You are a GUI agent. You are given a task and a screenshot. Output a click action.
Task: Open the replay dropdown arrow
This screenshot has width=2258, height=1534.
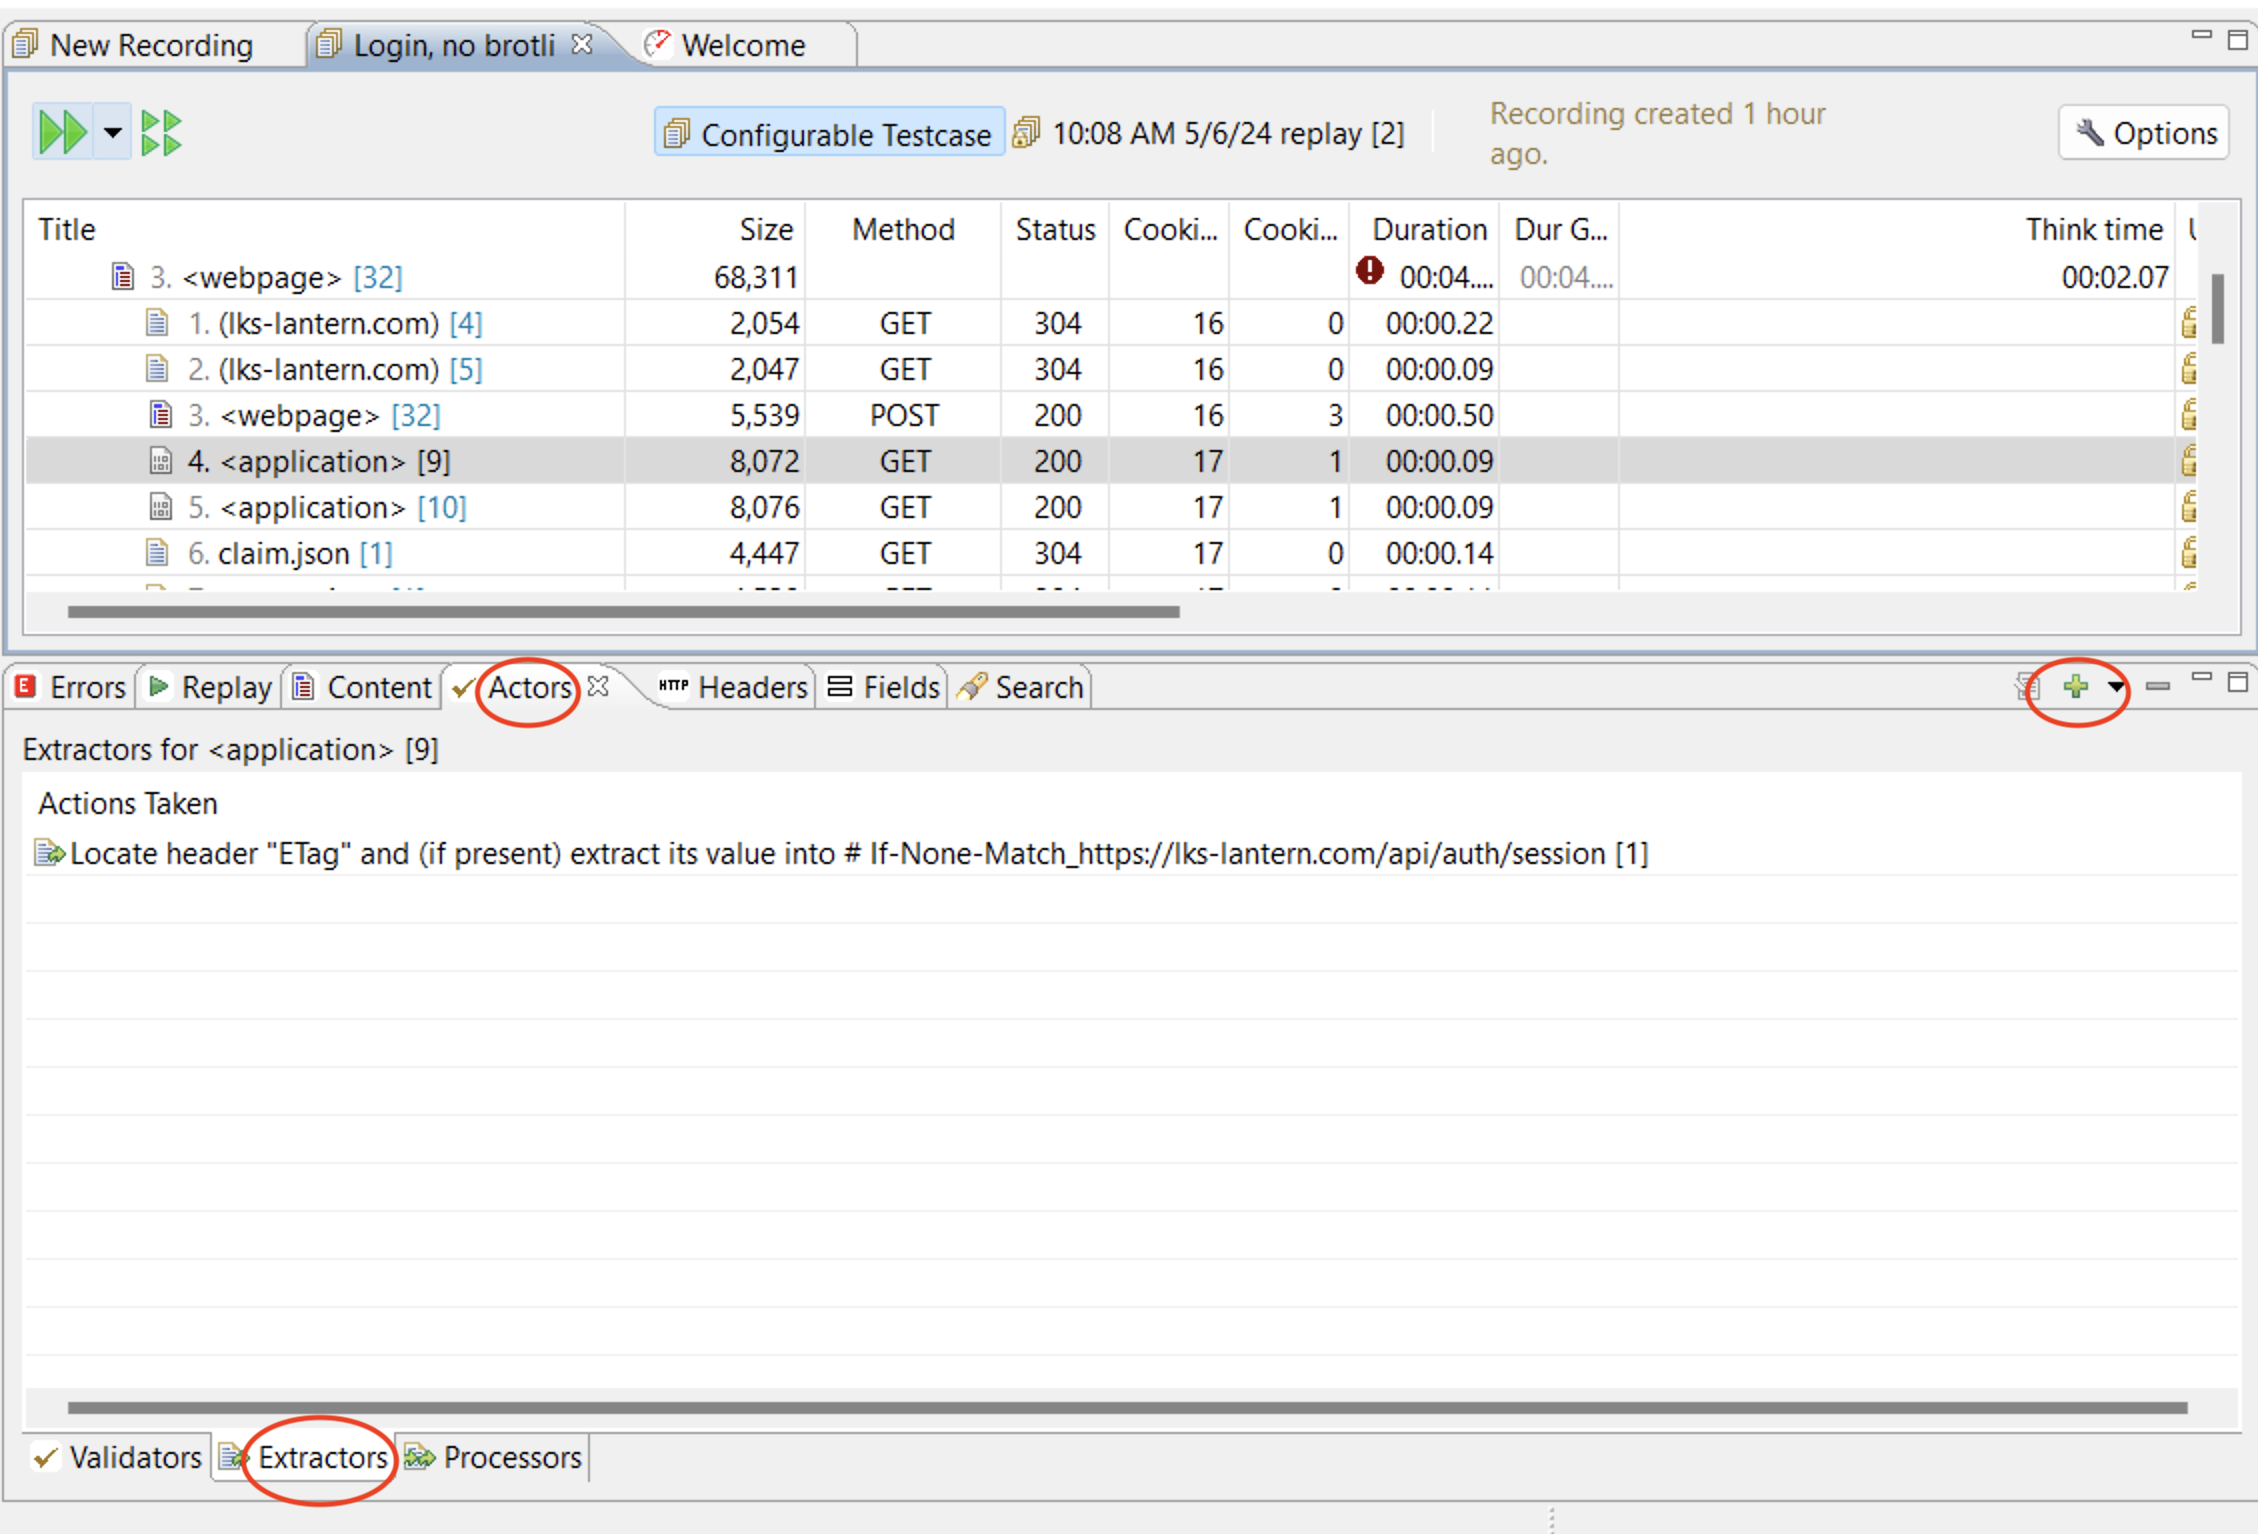(112, 132)
